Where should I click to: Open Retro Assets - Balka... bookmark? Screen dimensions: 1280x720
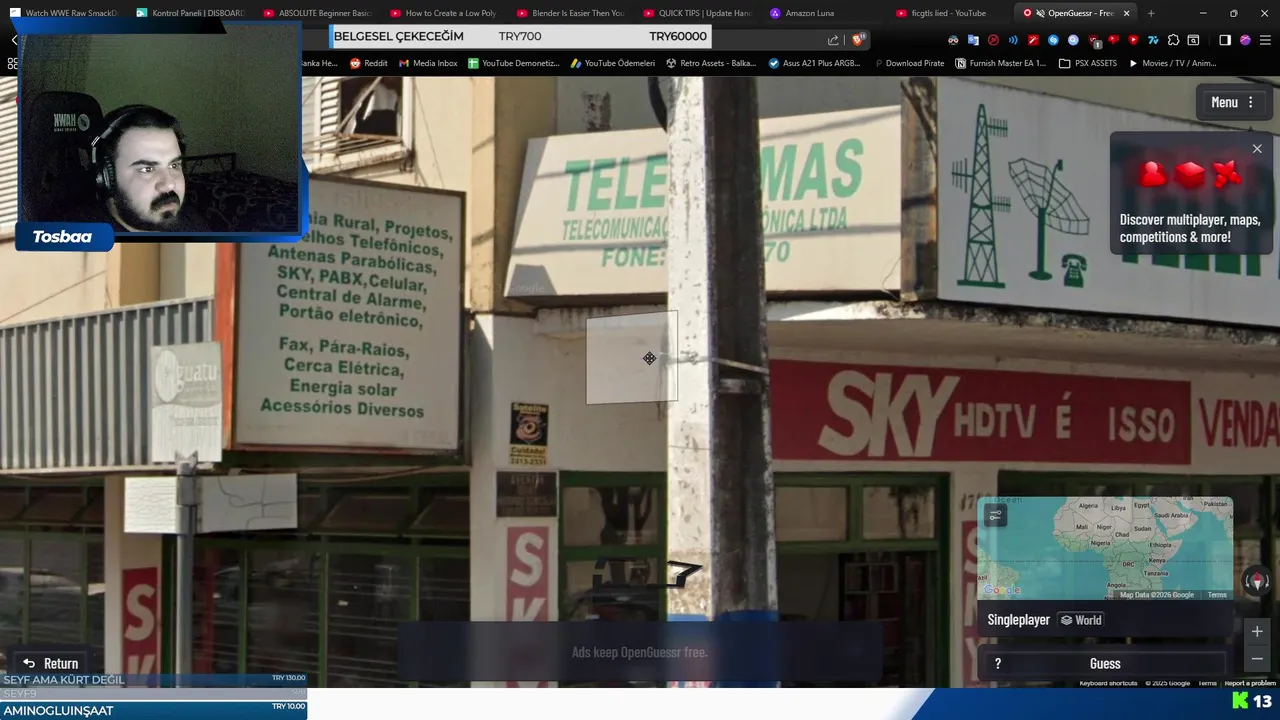tap(711, 63)
